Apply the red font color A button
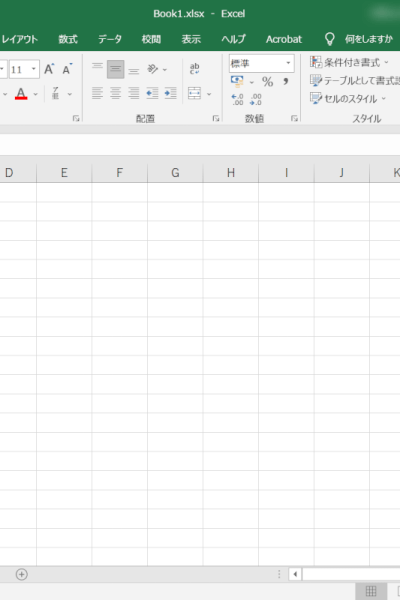Image resolution: width=400 pixels, height=600 pixels. click(21, 94)
